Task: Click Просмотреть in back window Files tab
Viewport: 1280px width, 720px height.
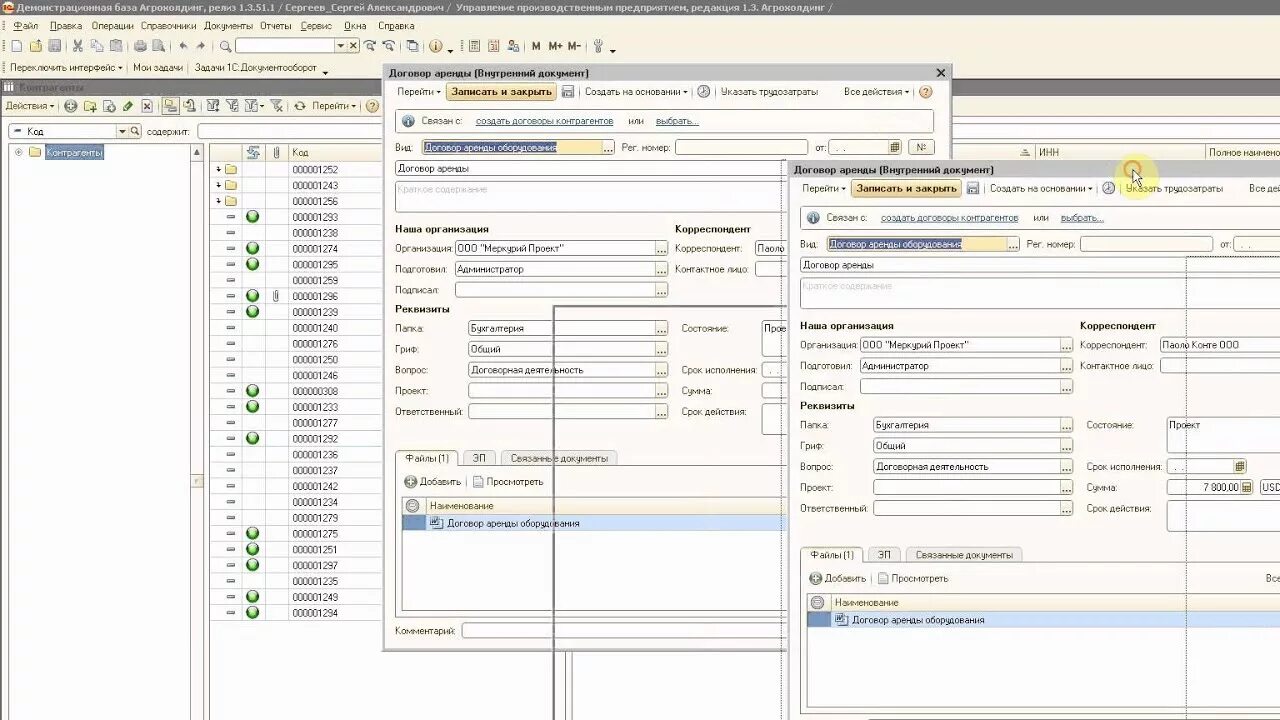Action: pyautogui.click(x=508, y=482)
